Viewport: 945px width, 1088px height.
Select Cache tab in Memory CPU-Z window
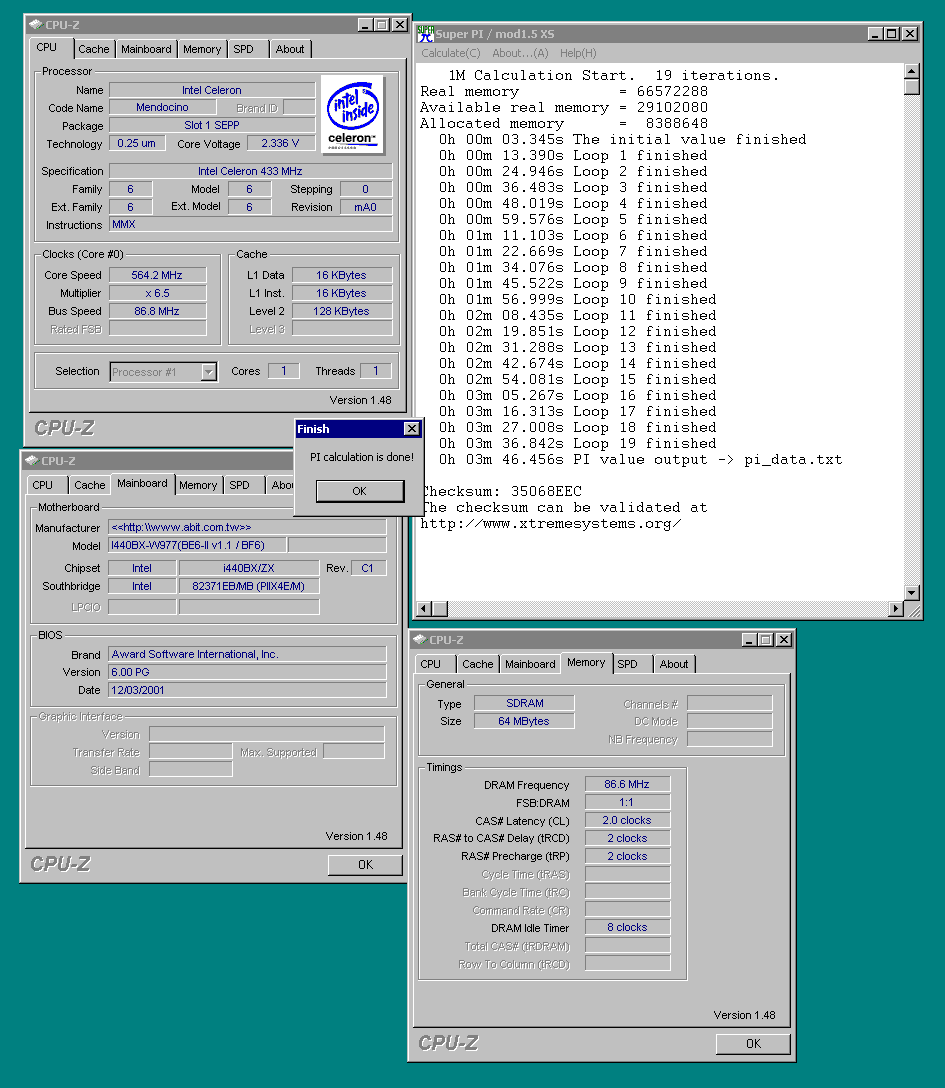tap(477, 664)
